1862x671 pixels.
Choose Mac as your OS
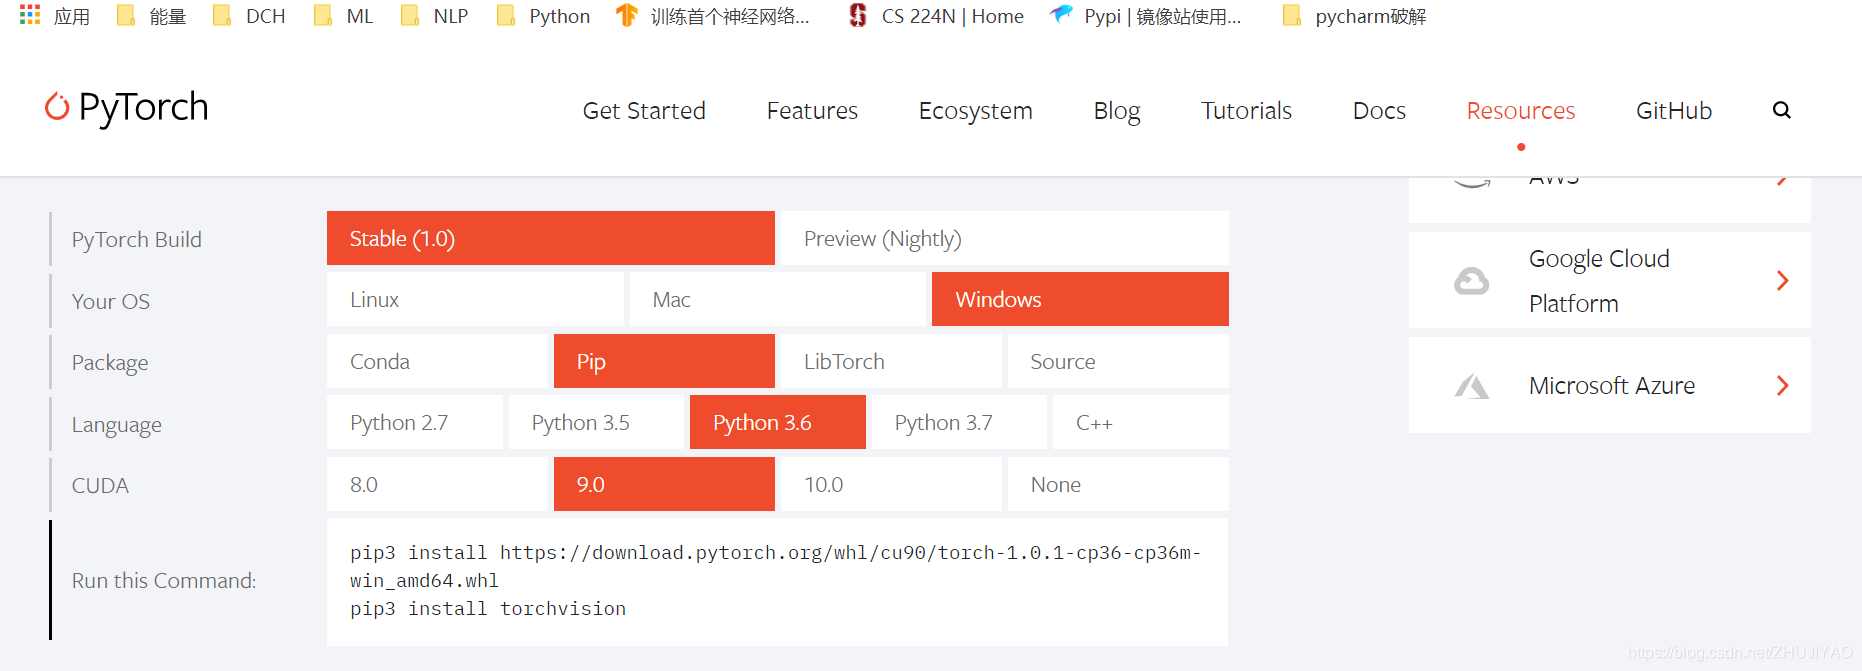(x=778, y=299)
